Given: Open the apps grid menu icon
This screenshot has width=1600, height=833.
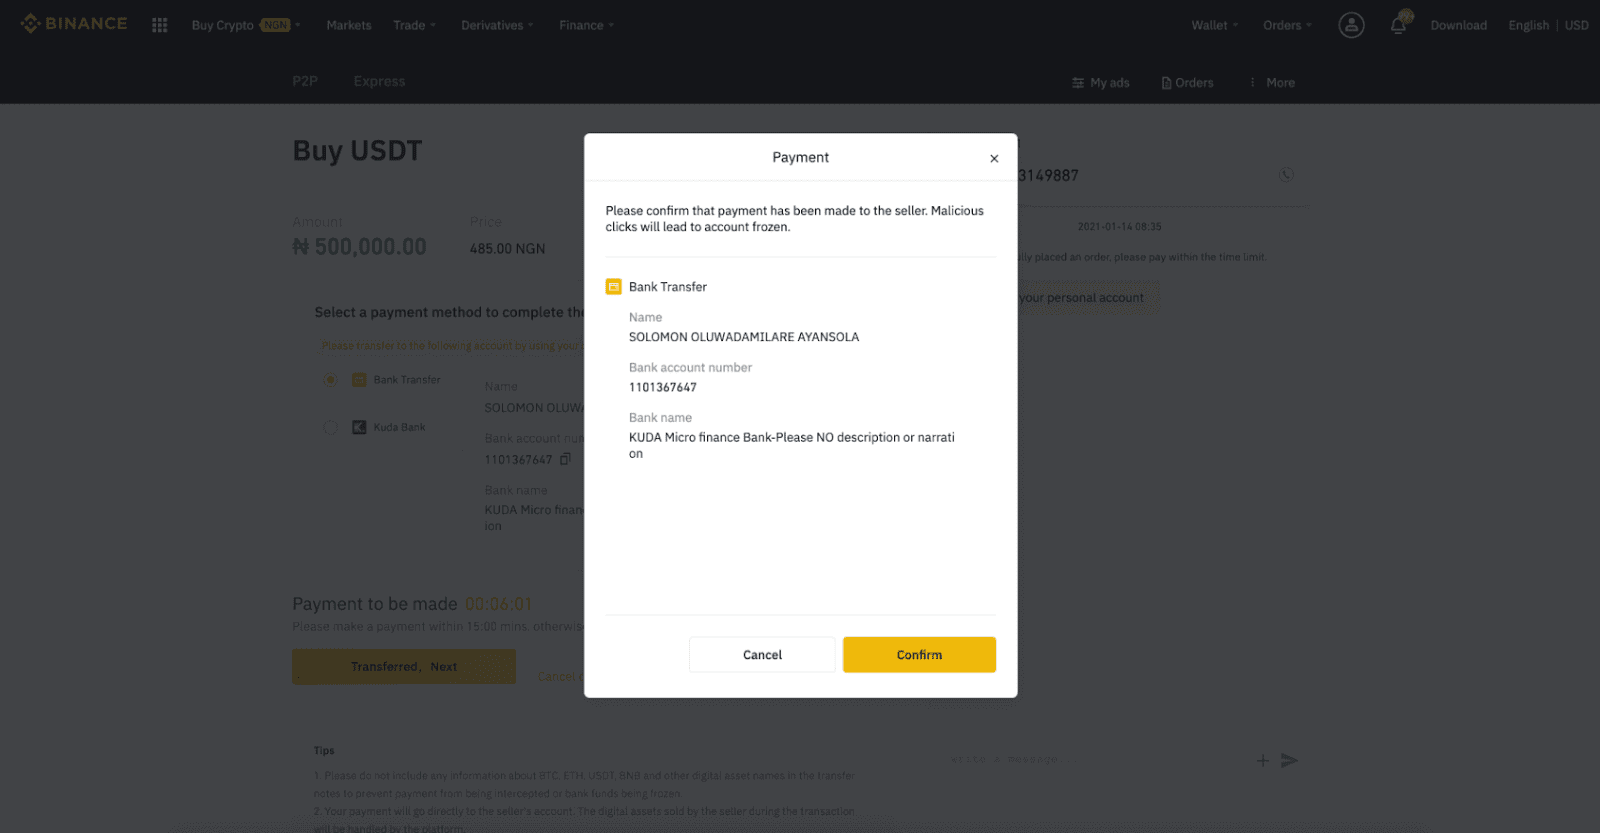Looking at the screenshot, I should pos(159,25).
